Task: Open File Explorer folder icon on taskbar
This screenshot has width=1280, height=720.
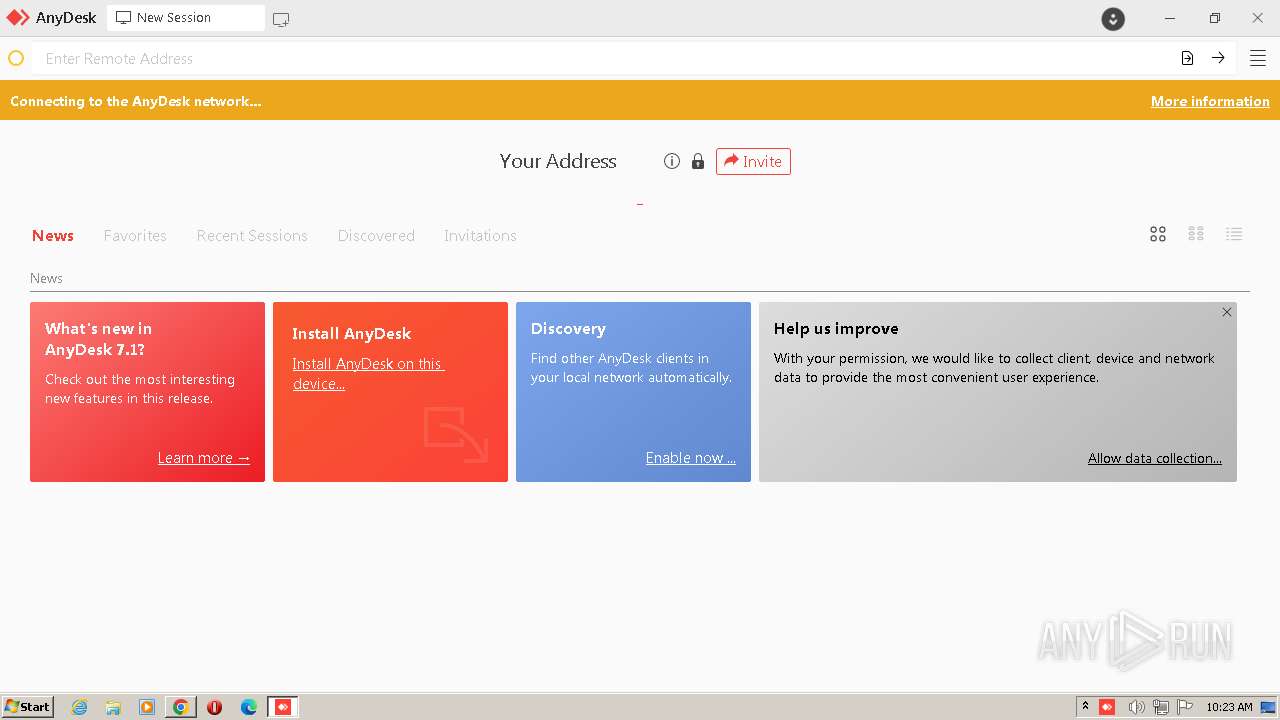Action: [113, 707]
